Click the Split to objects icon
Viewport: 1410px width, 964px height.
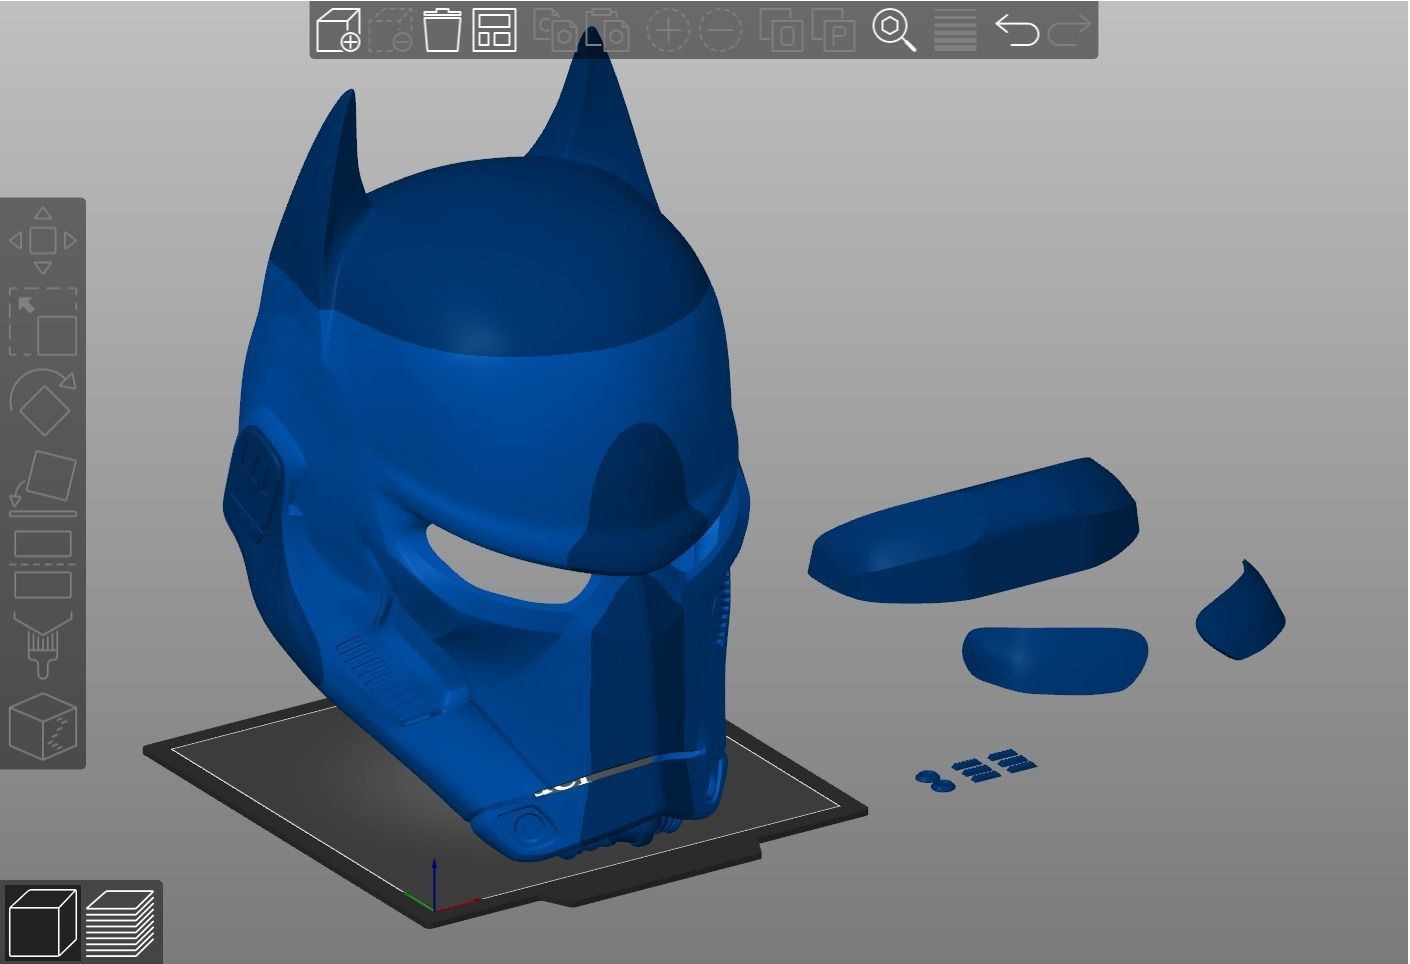tap(781, 30)
